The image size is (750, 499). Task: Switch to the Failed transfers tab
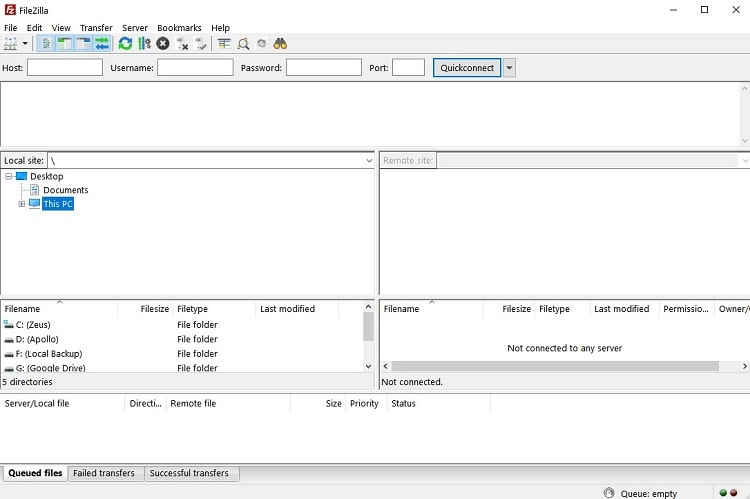(x=104, y=473)
